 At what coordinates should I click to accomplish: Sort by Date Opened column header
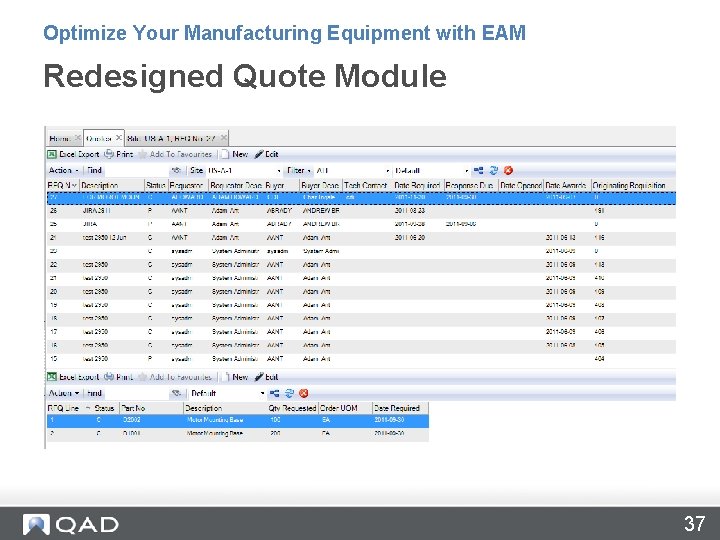521,186
